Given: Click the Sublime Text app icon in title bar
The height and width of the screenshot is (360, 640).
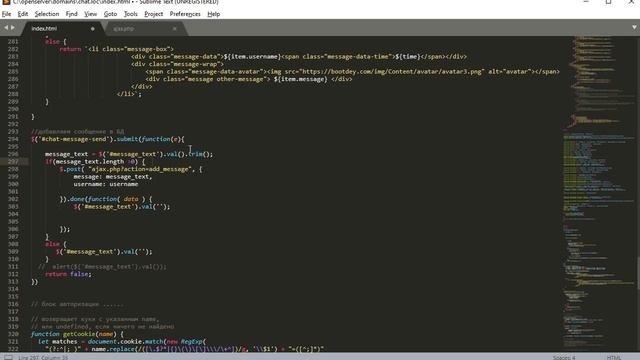Looking at the screenshot, I should pos(6,2).
